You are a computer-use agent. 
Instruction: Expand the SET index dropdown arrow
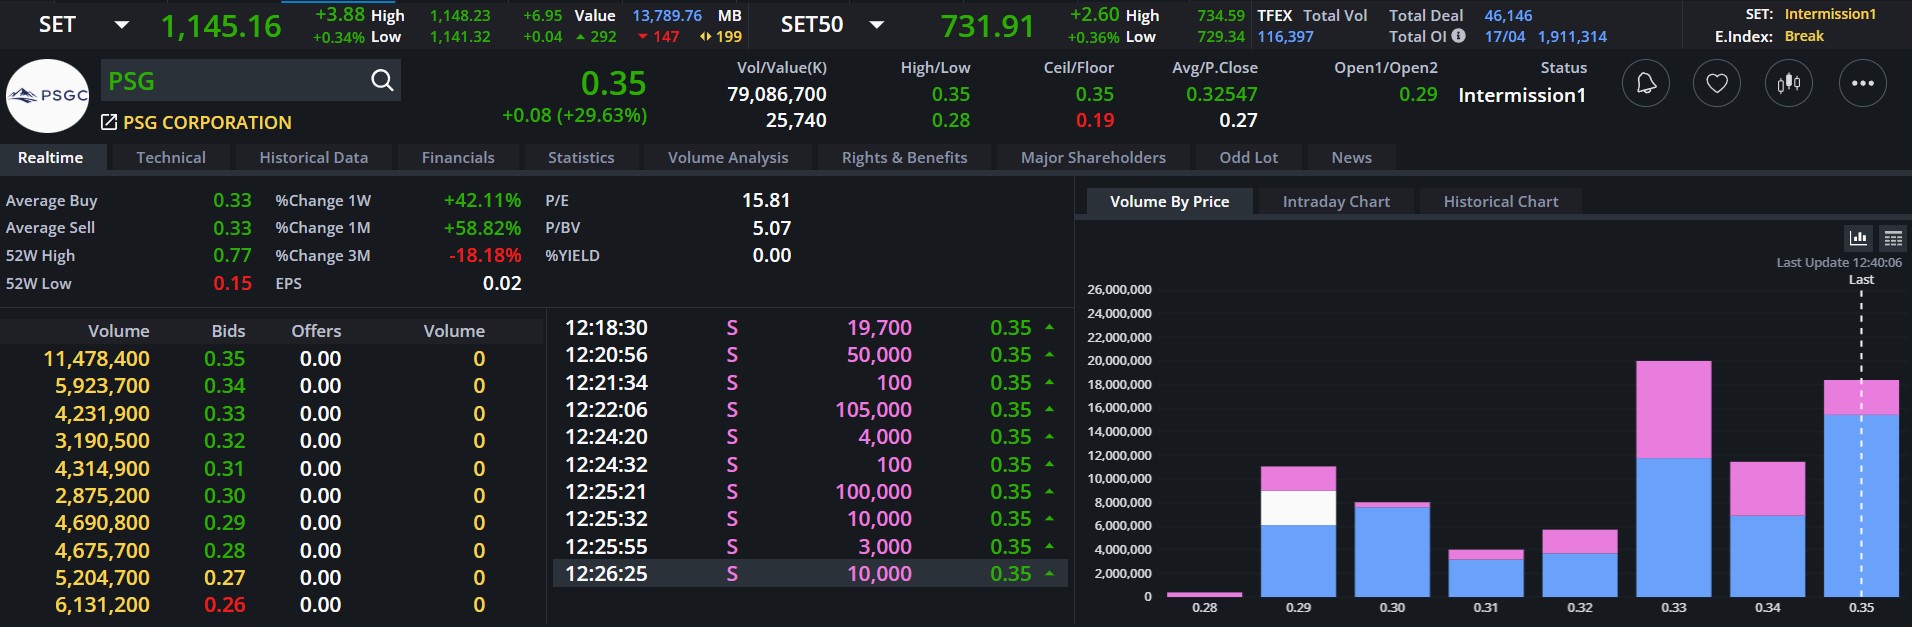click(122, 25)
